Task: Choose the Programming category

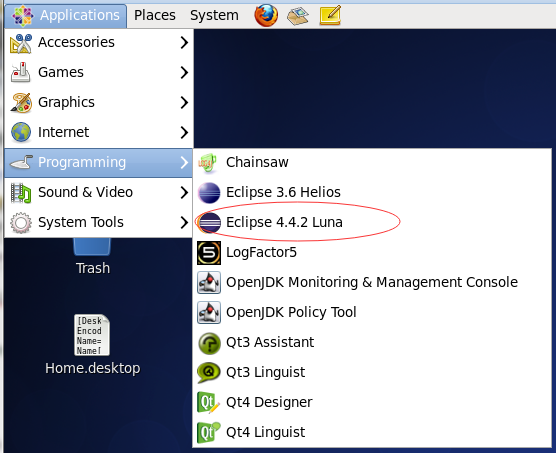Action: click(99, 163)
